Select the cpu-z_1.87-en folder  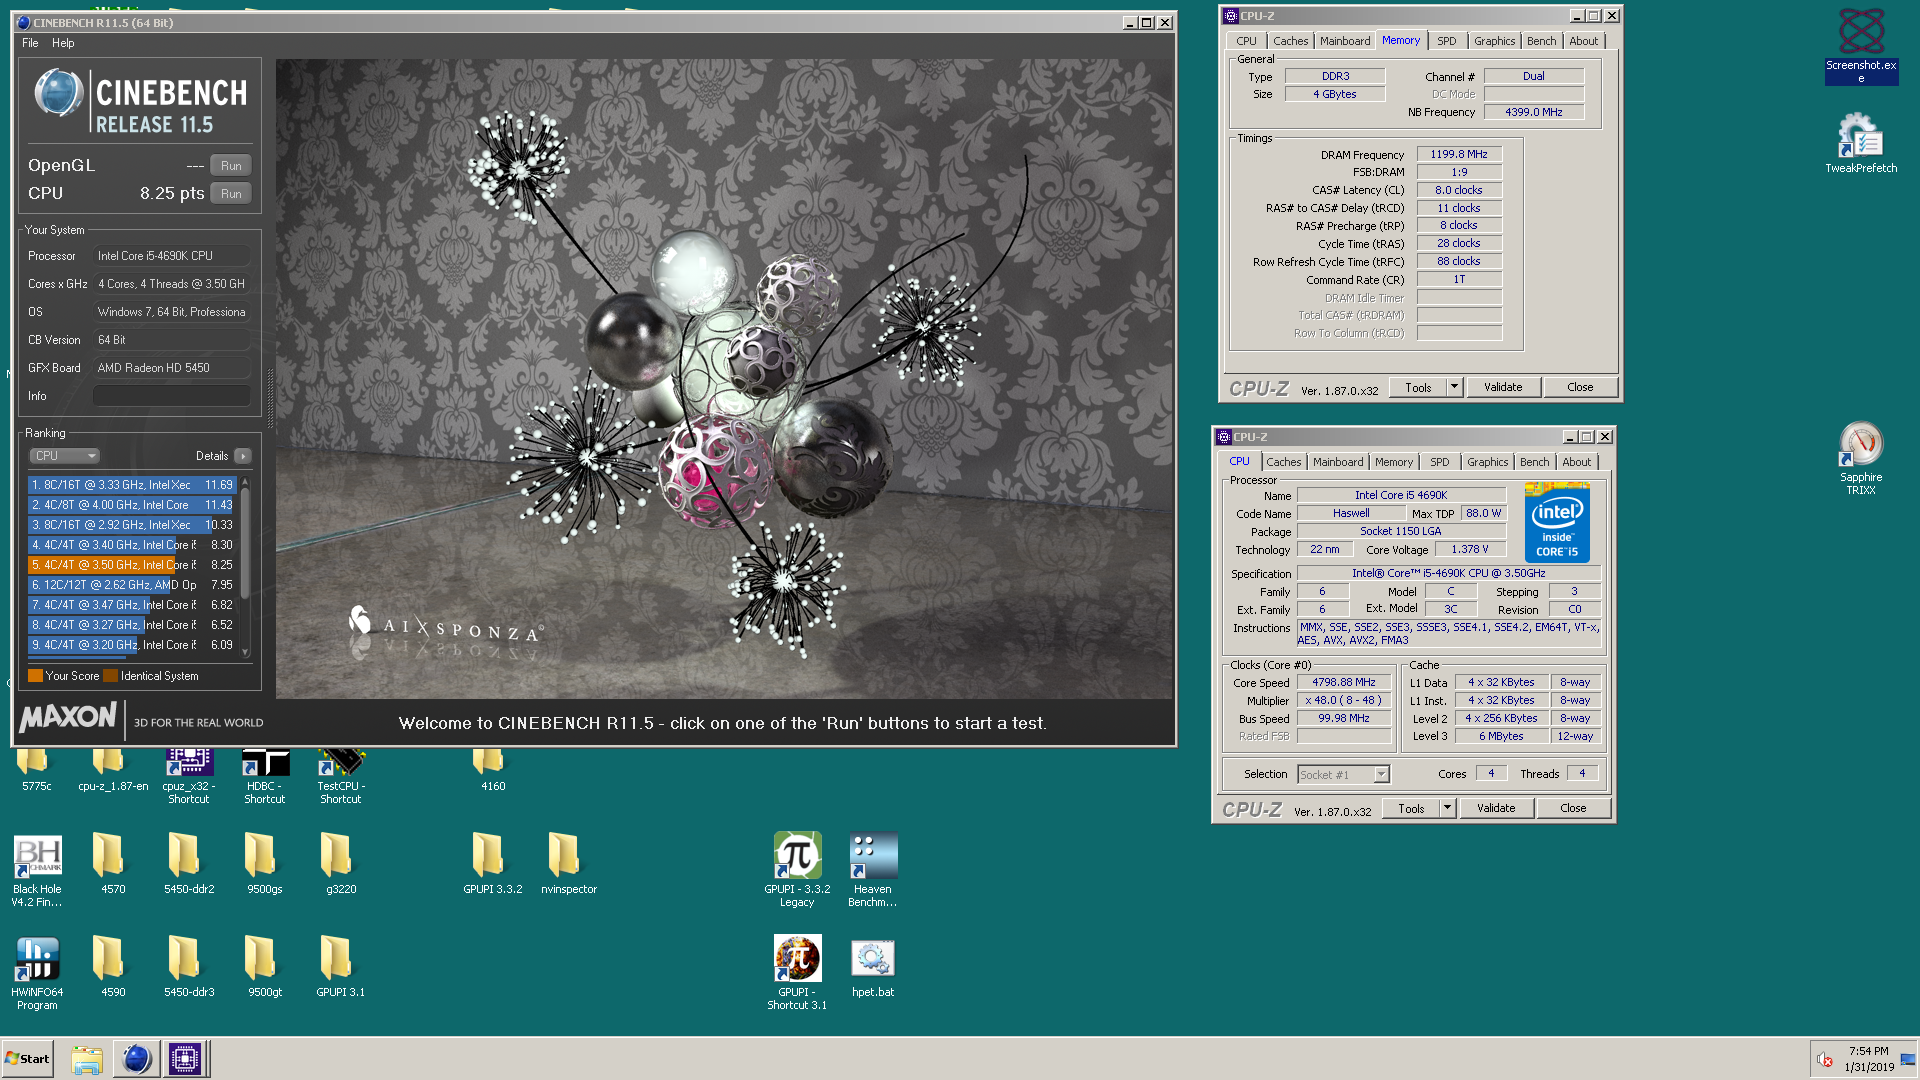(x=113, y=770)
